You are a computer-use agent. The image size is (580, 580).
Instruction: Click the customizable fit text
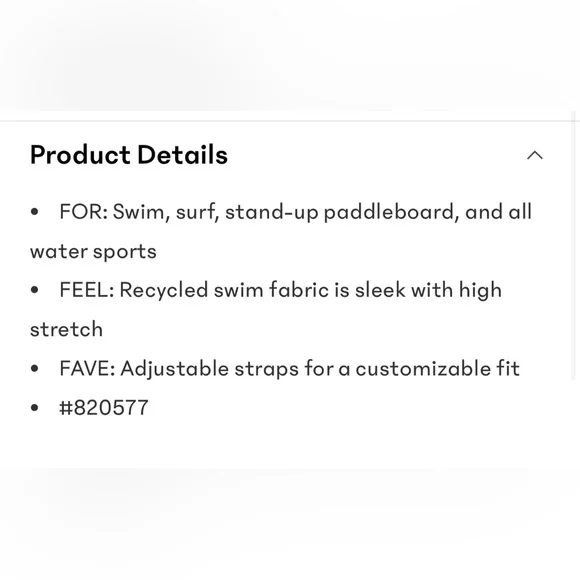(x=438, y=368)
